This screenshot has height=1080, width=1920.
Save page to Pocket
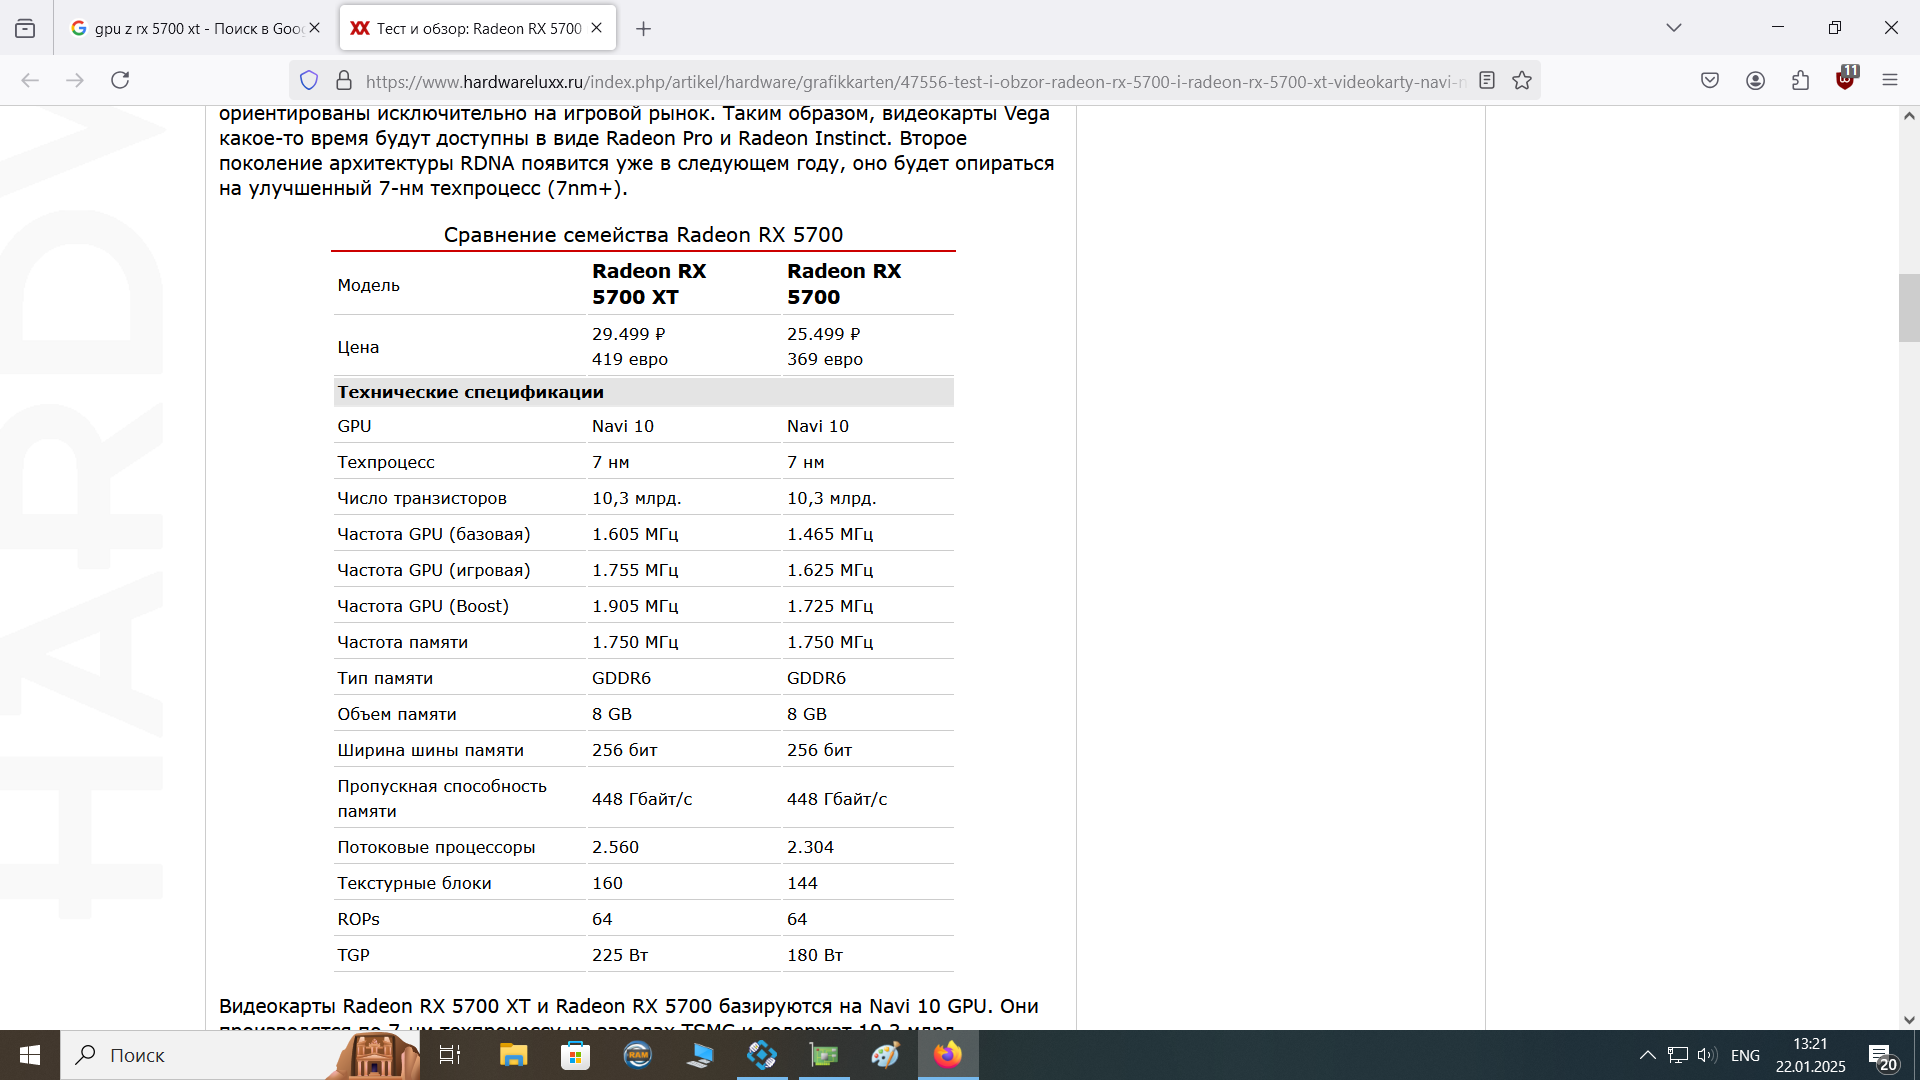pyautogui.click(x=1710, y=81)
